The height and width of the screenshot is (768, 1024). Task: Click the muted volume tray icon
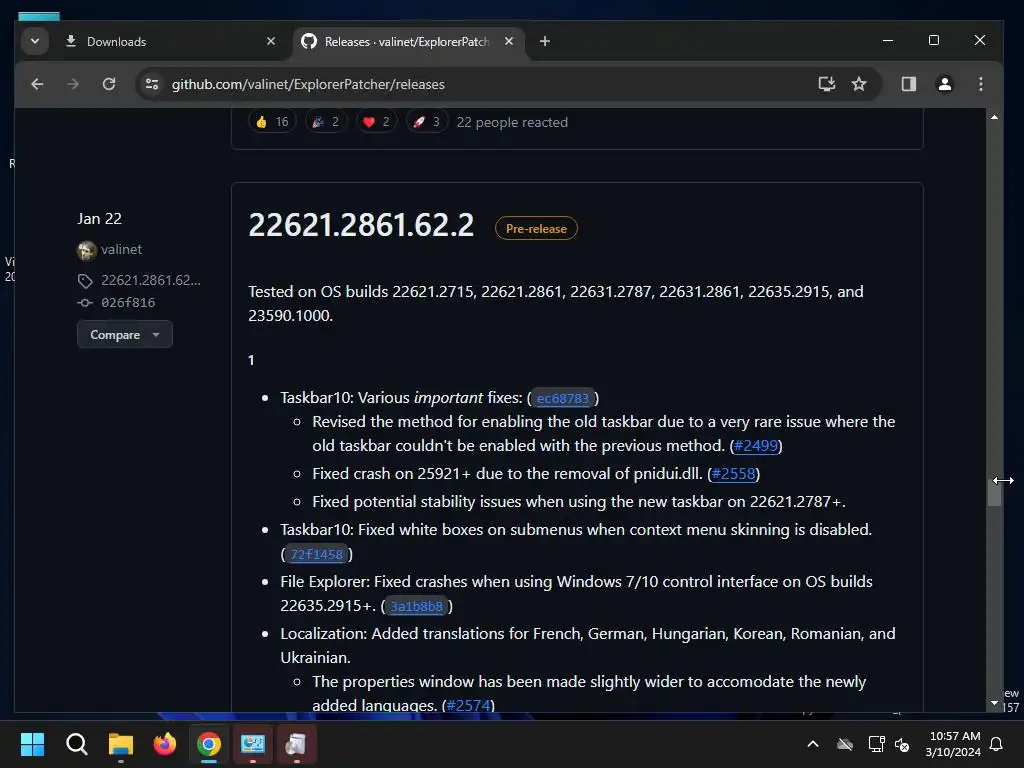pyautogui.click(x=903, y=744)
